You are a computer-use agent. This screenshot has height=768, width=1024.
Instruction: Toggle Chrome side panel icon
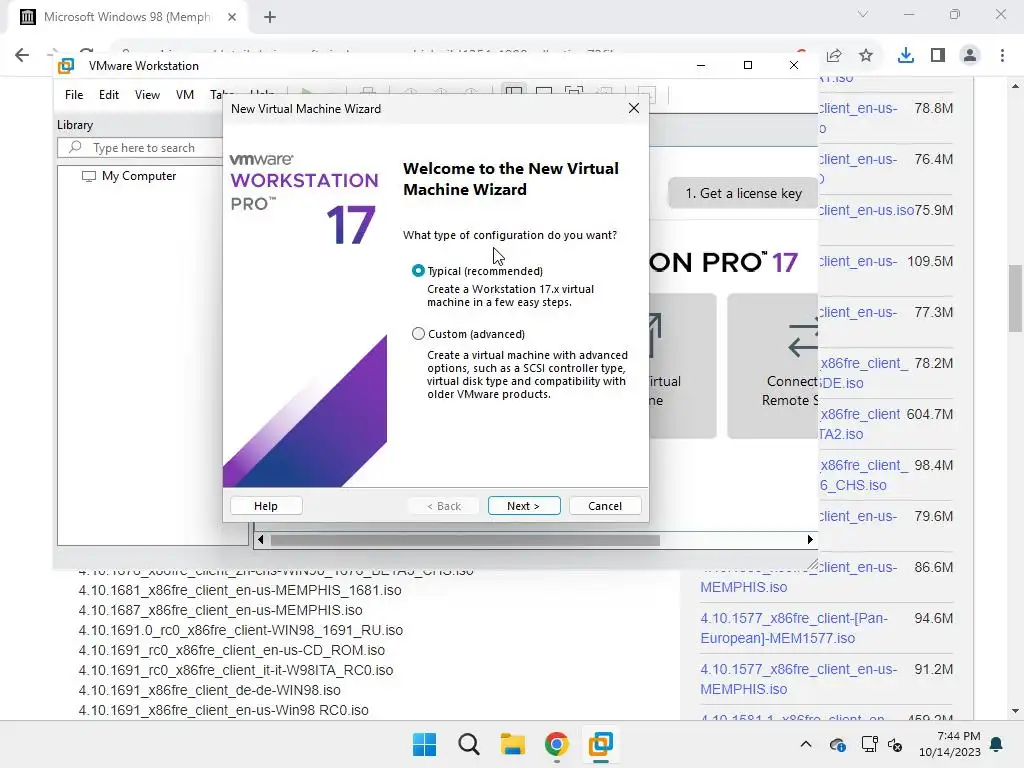[938, 56]
